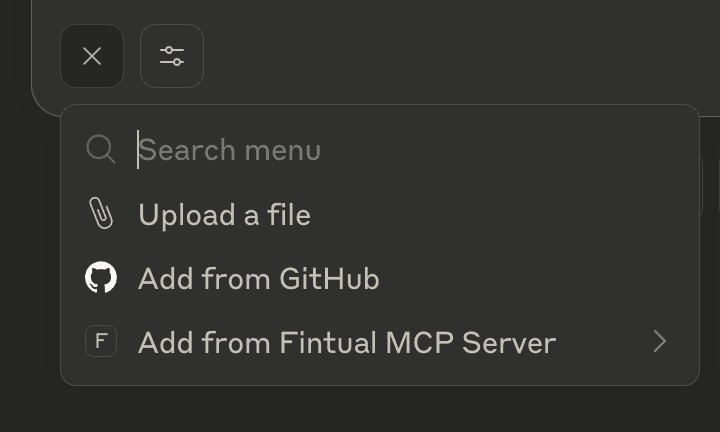
Task: Open the tools settings sliders button
Action: pos(172,56)
